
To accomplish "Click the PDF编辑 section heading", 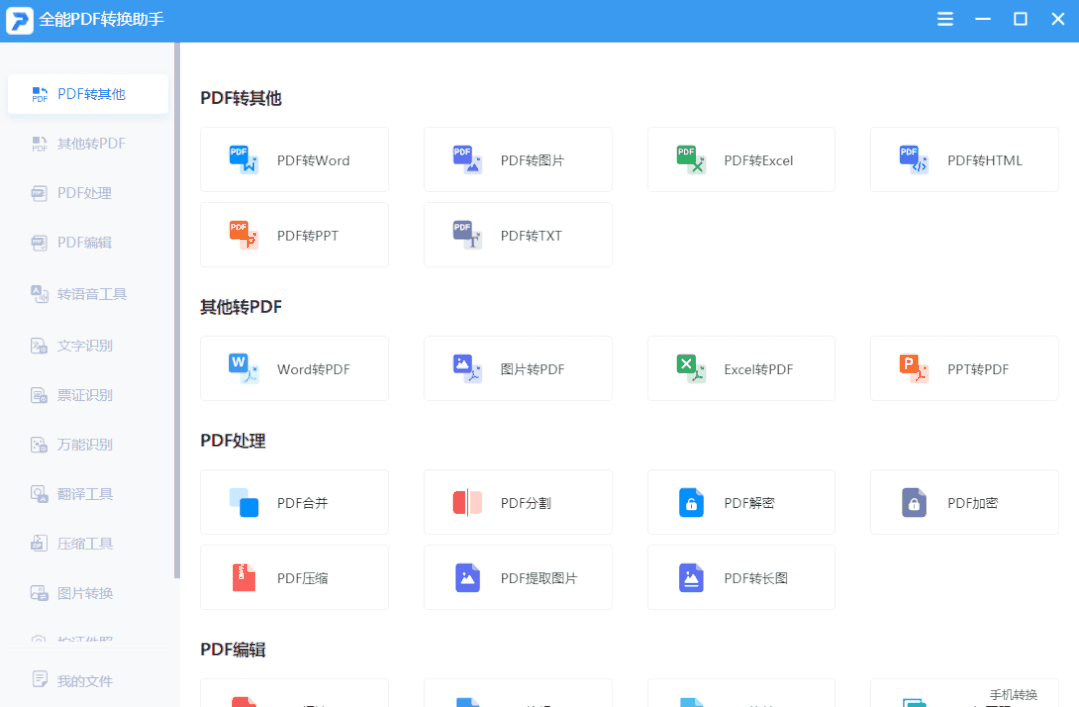I will [233, 650].
